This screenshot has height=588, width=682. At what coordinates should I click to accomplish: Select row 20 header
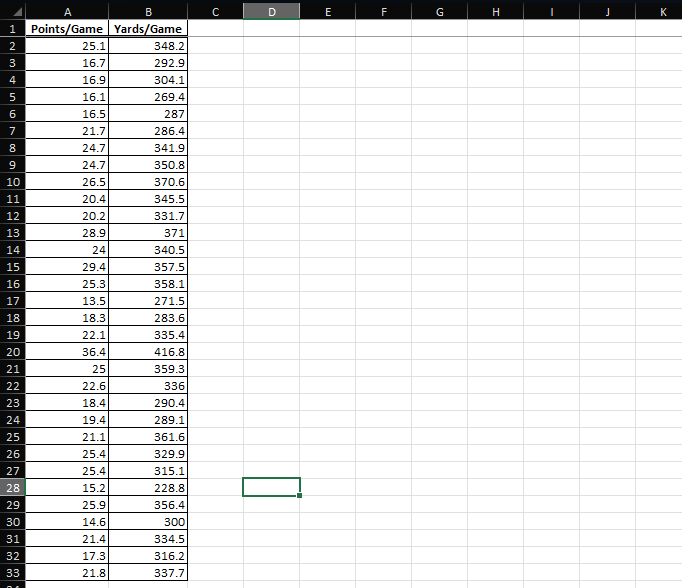[13, 352]
